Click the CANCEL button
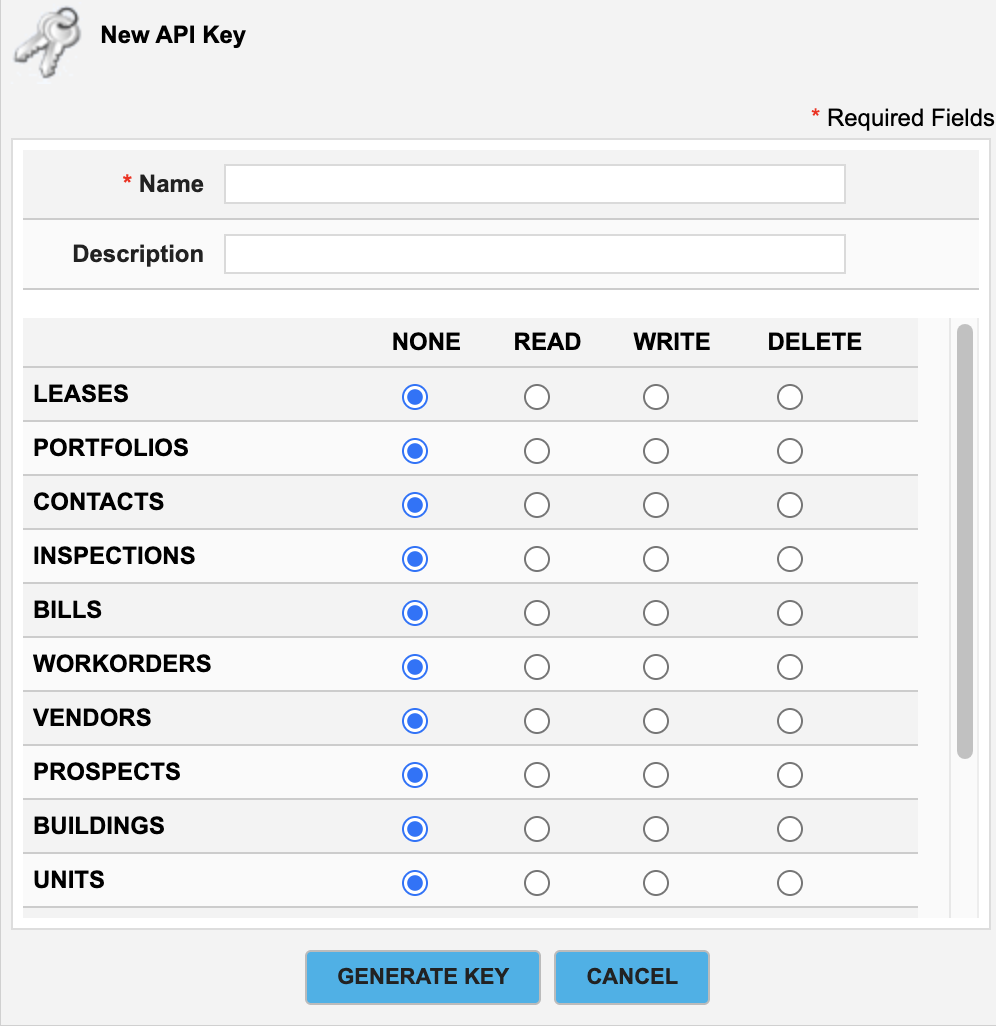 coord(632,977)
